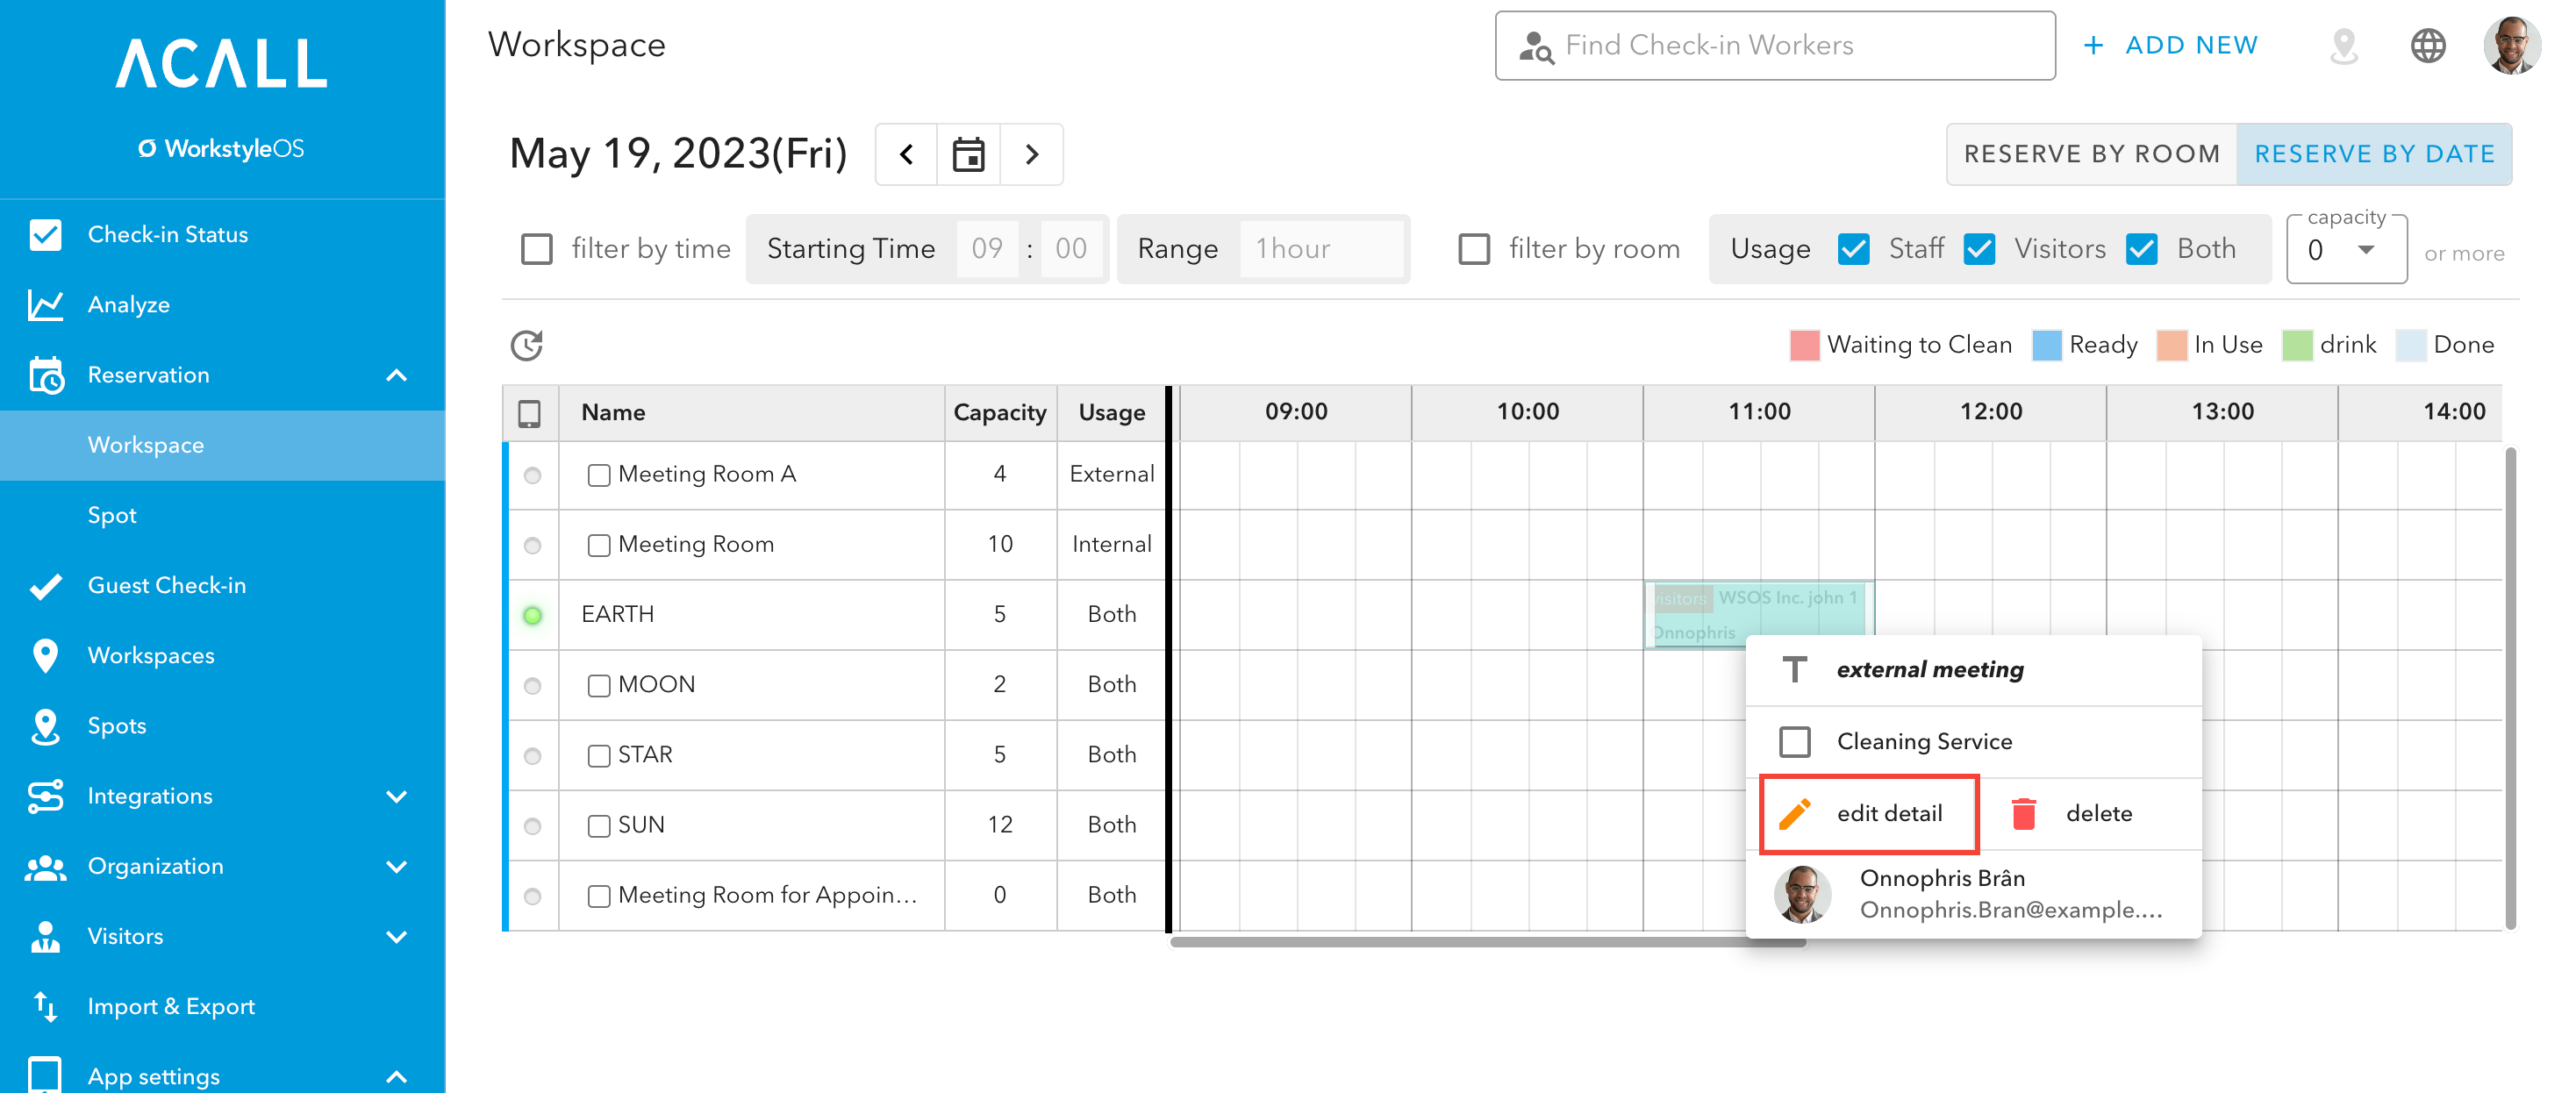Image resolution: width=2576 pixels, height=1093 pixels.
Task: Choose delete in popup
Action: 2072,814
